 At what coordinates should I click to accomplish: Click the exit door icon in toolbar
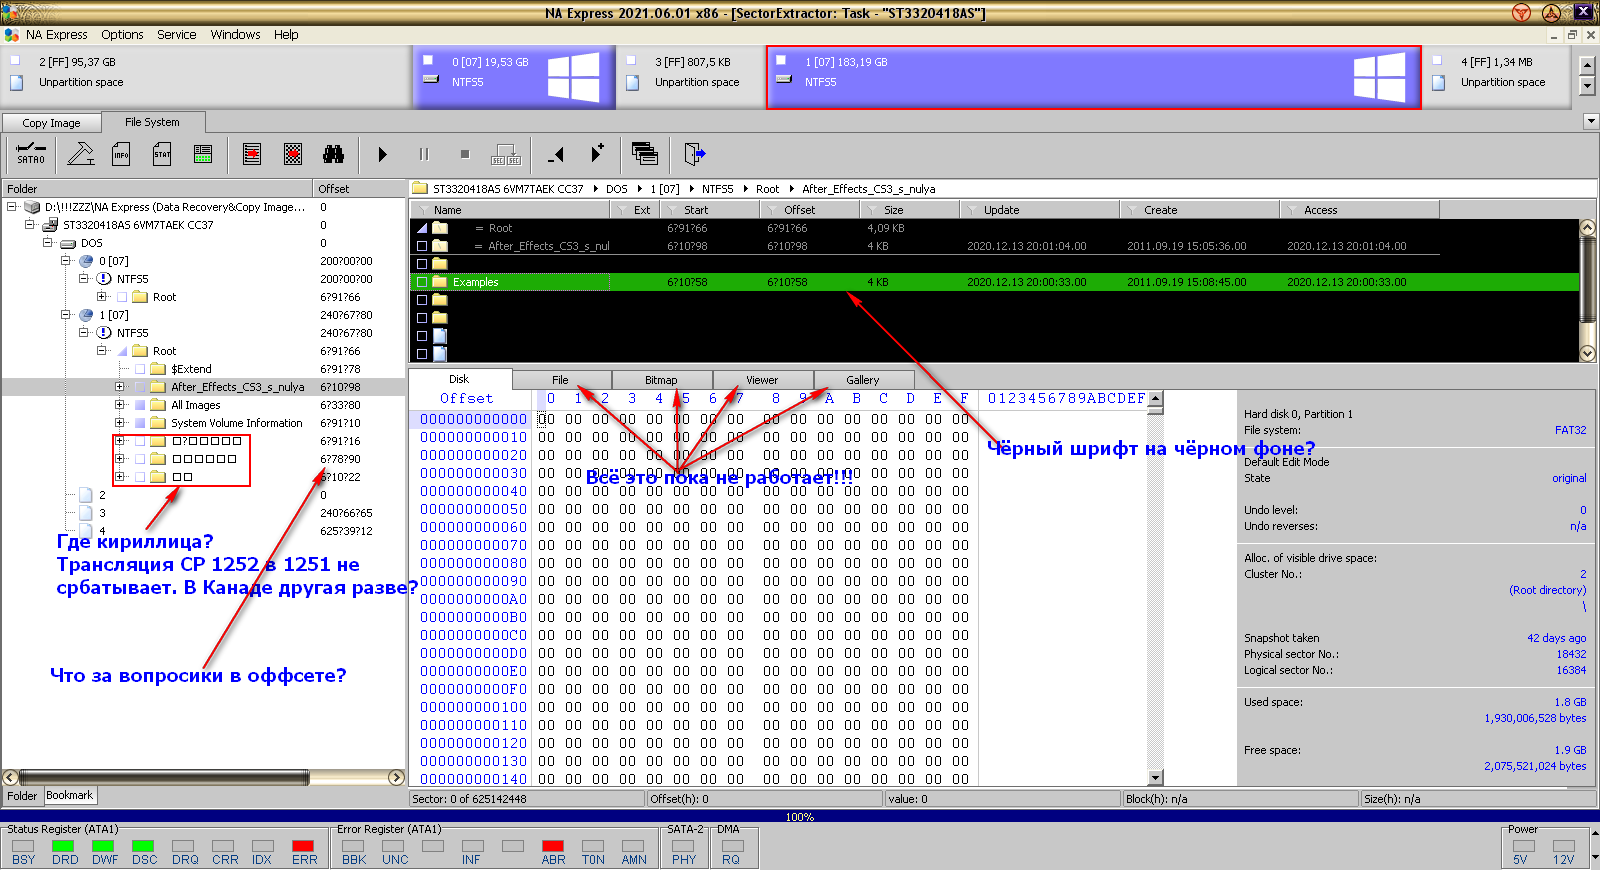pos(694,154)
